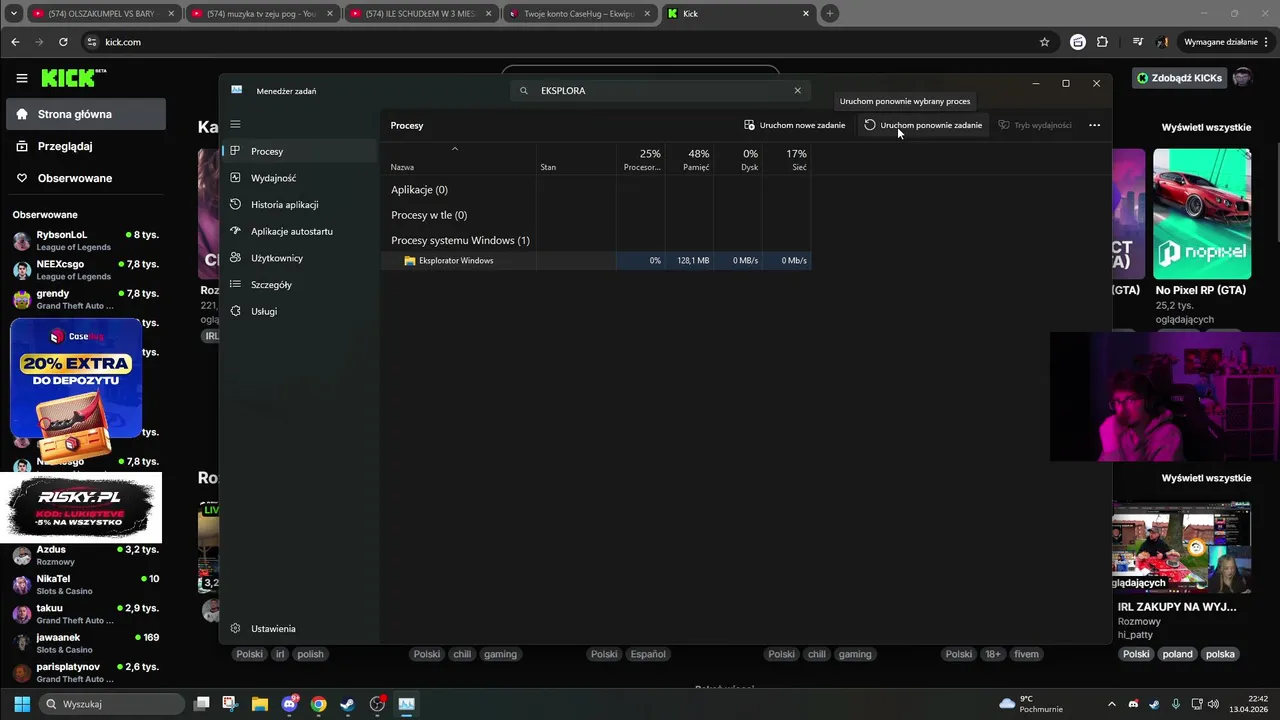
Task: Open Ustawienia at the bottom of Task Manager
Action: (x=299, y=629)
